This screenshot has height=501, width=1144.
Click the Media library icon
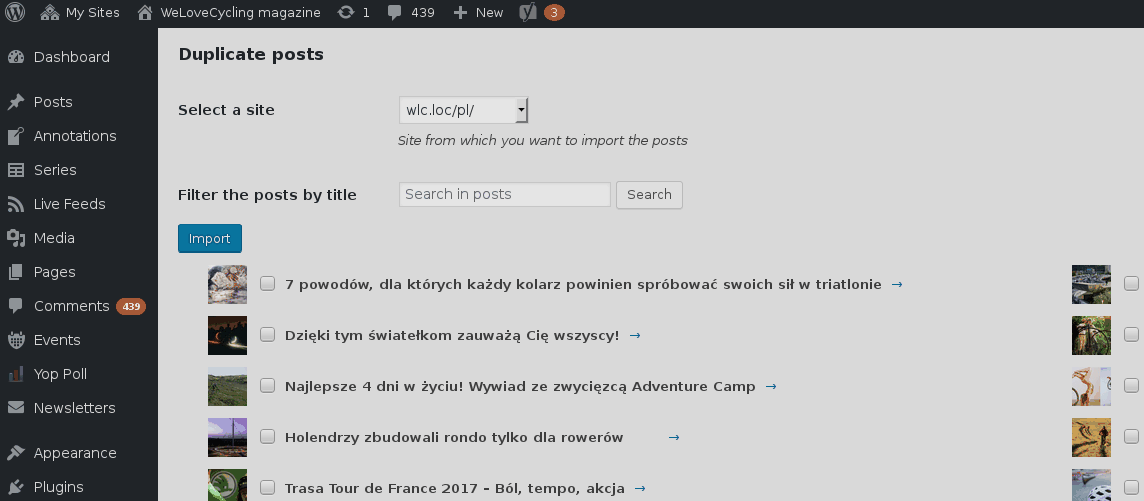(16, 238)
